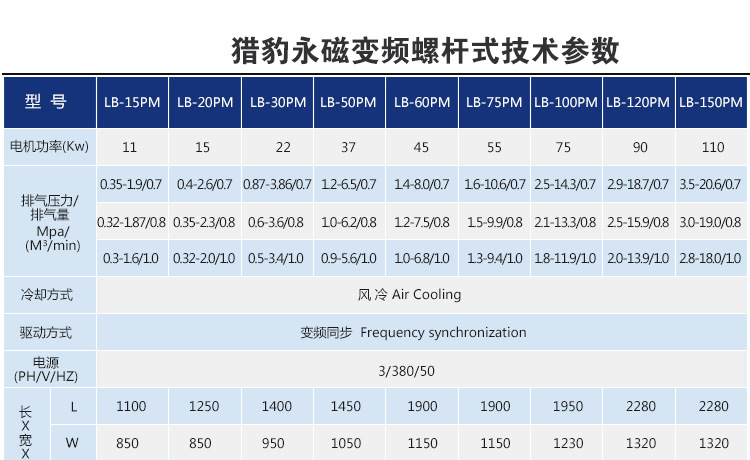Click column header LB-100PM

(566, 102)
